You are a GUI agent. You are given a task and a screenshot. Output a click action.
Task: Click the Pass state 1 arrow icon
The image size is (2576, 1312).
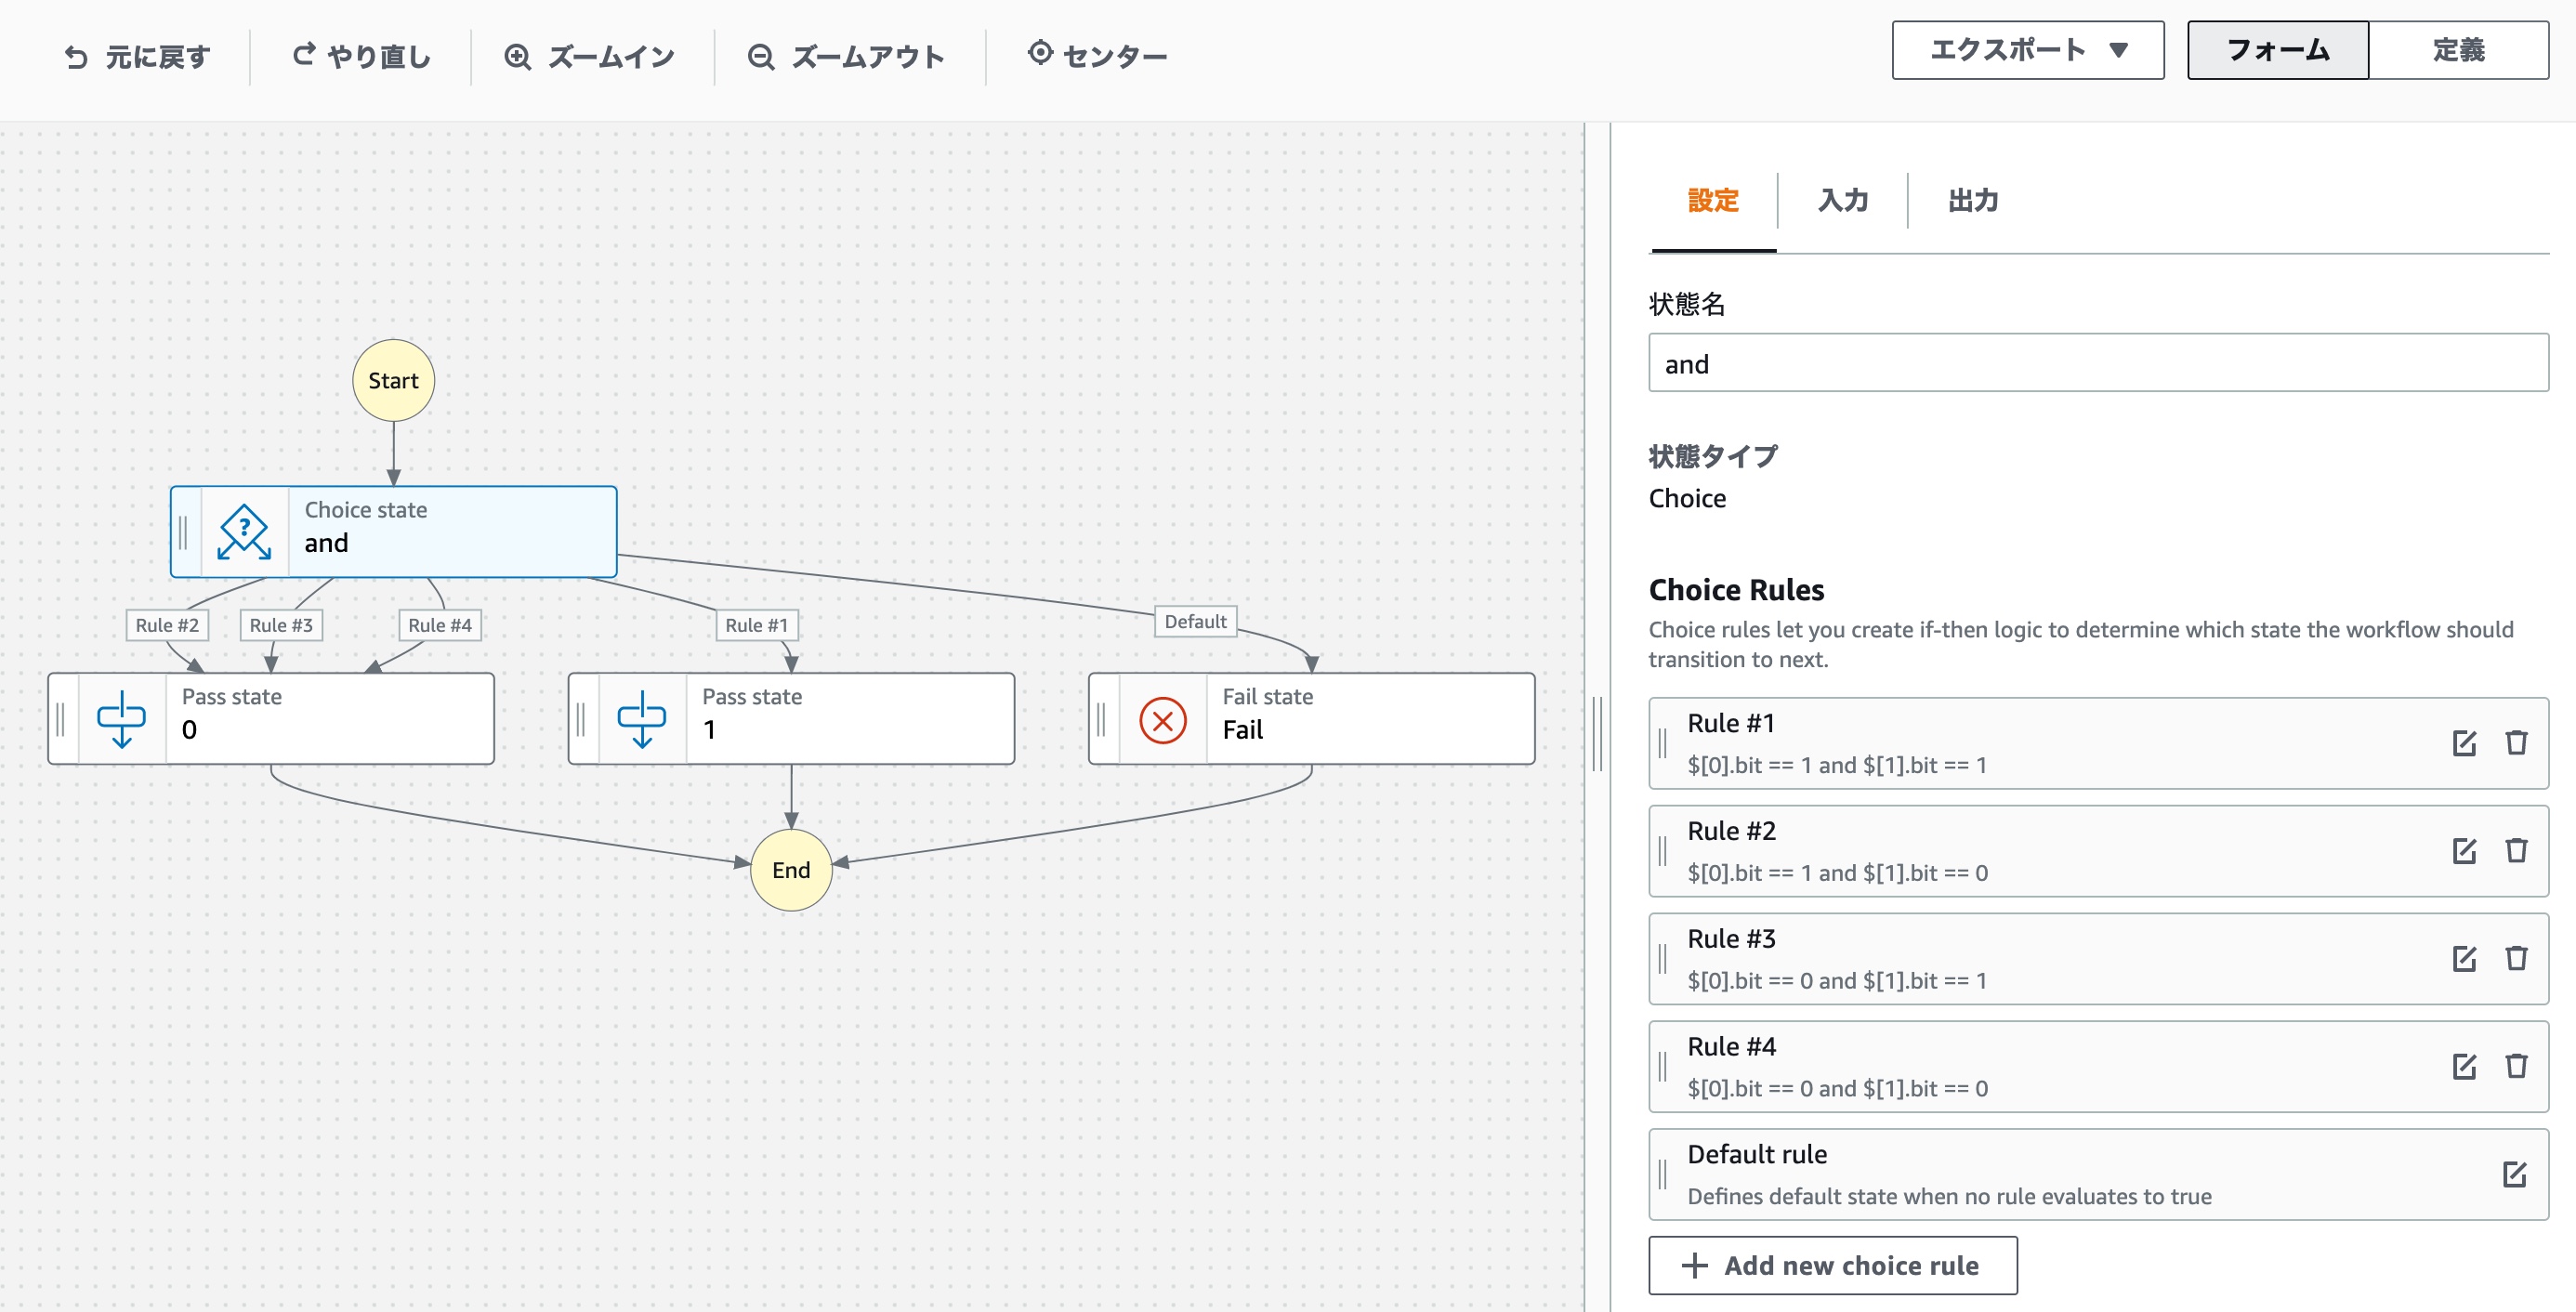tap(641, 720)
